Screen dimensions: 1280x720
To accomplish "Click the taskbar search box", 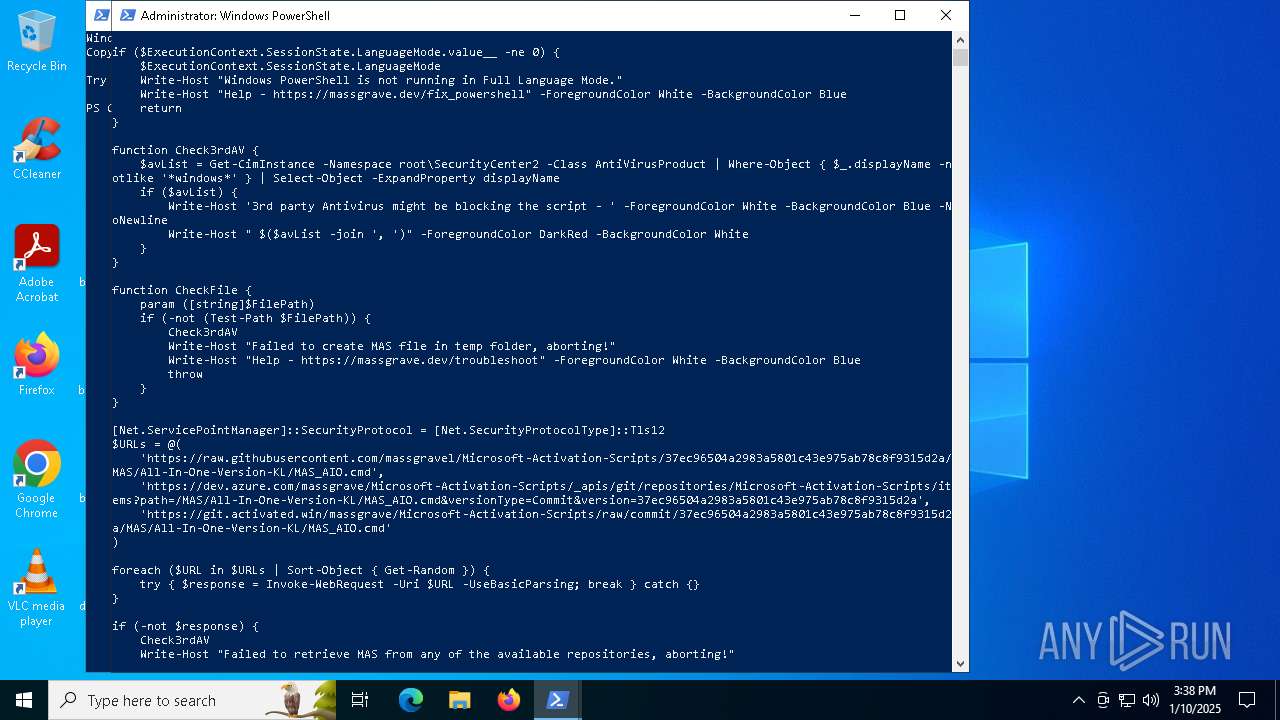I will pos(192,700).
